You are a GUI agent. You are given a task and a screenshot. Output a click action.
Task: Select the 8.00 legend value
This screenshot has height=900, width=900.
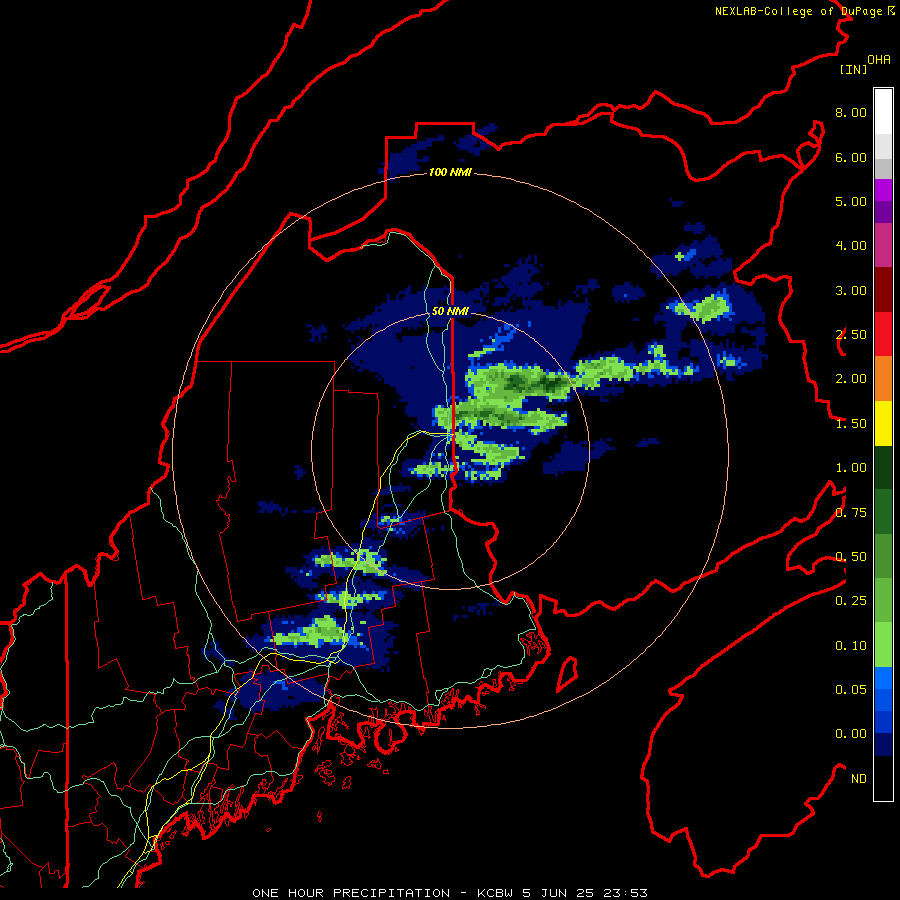click(851, 112)
